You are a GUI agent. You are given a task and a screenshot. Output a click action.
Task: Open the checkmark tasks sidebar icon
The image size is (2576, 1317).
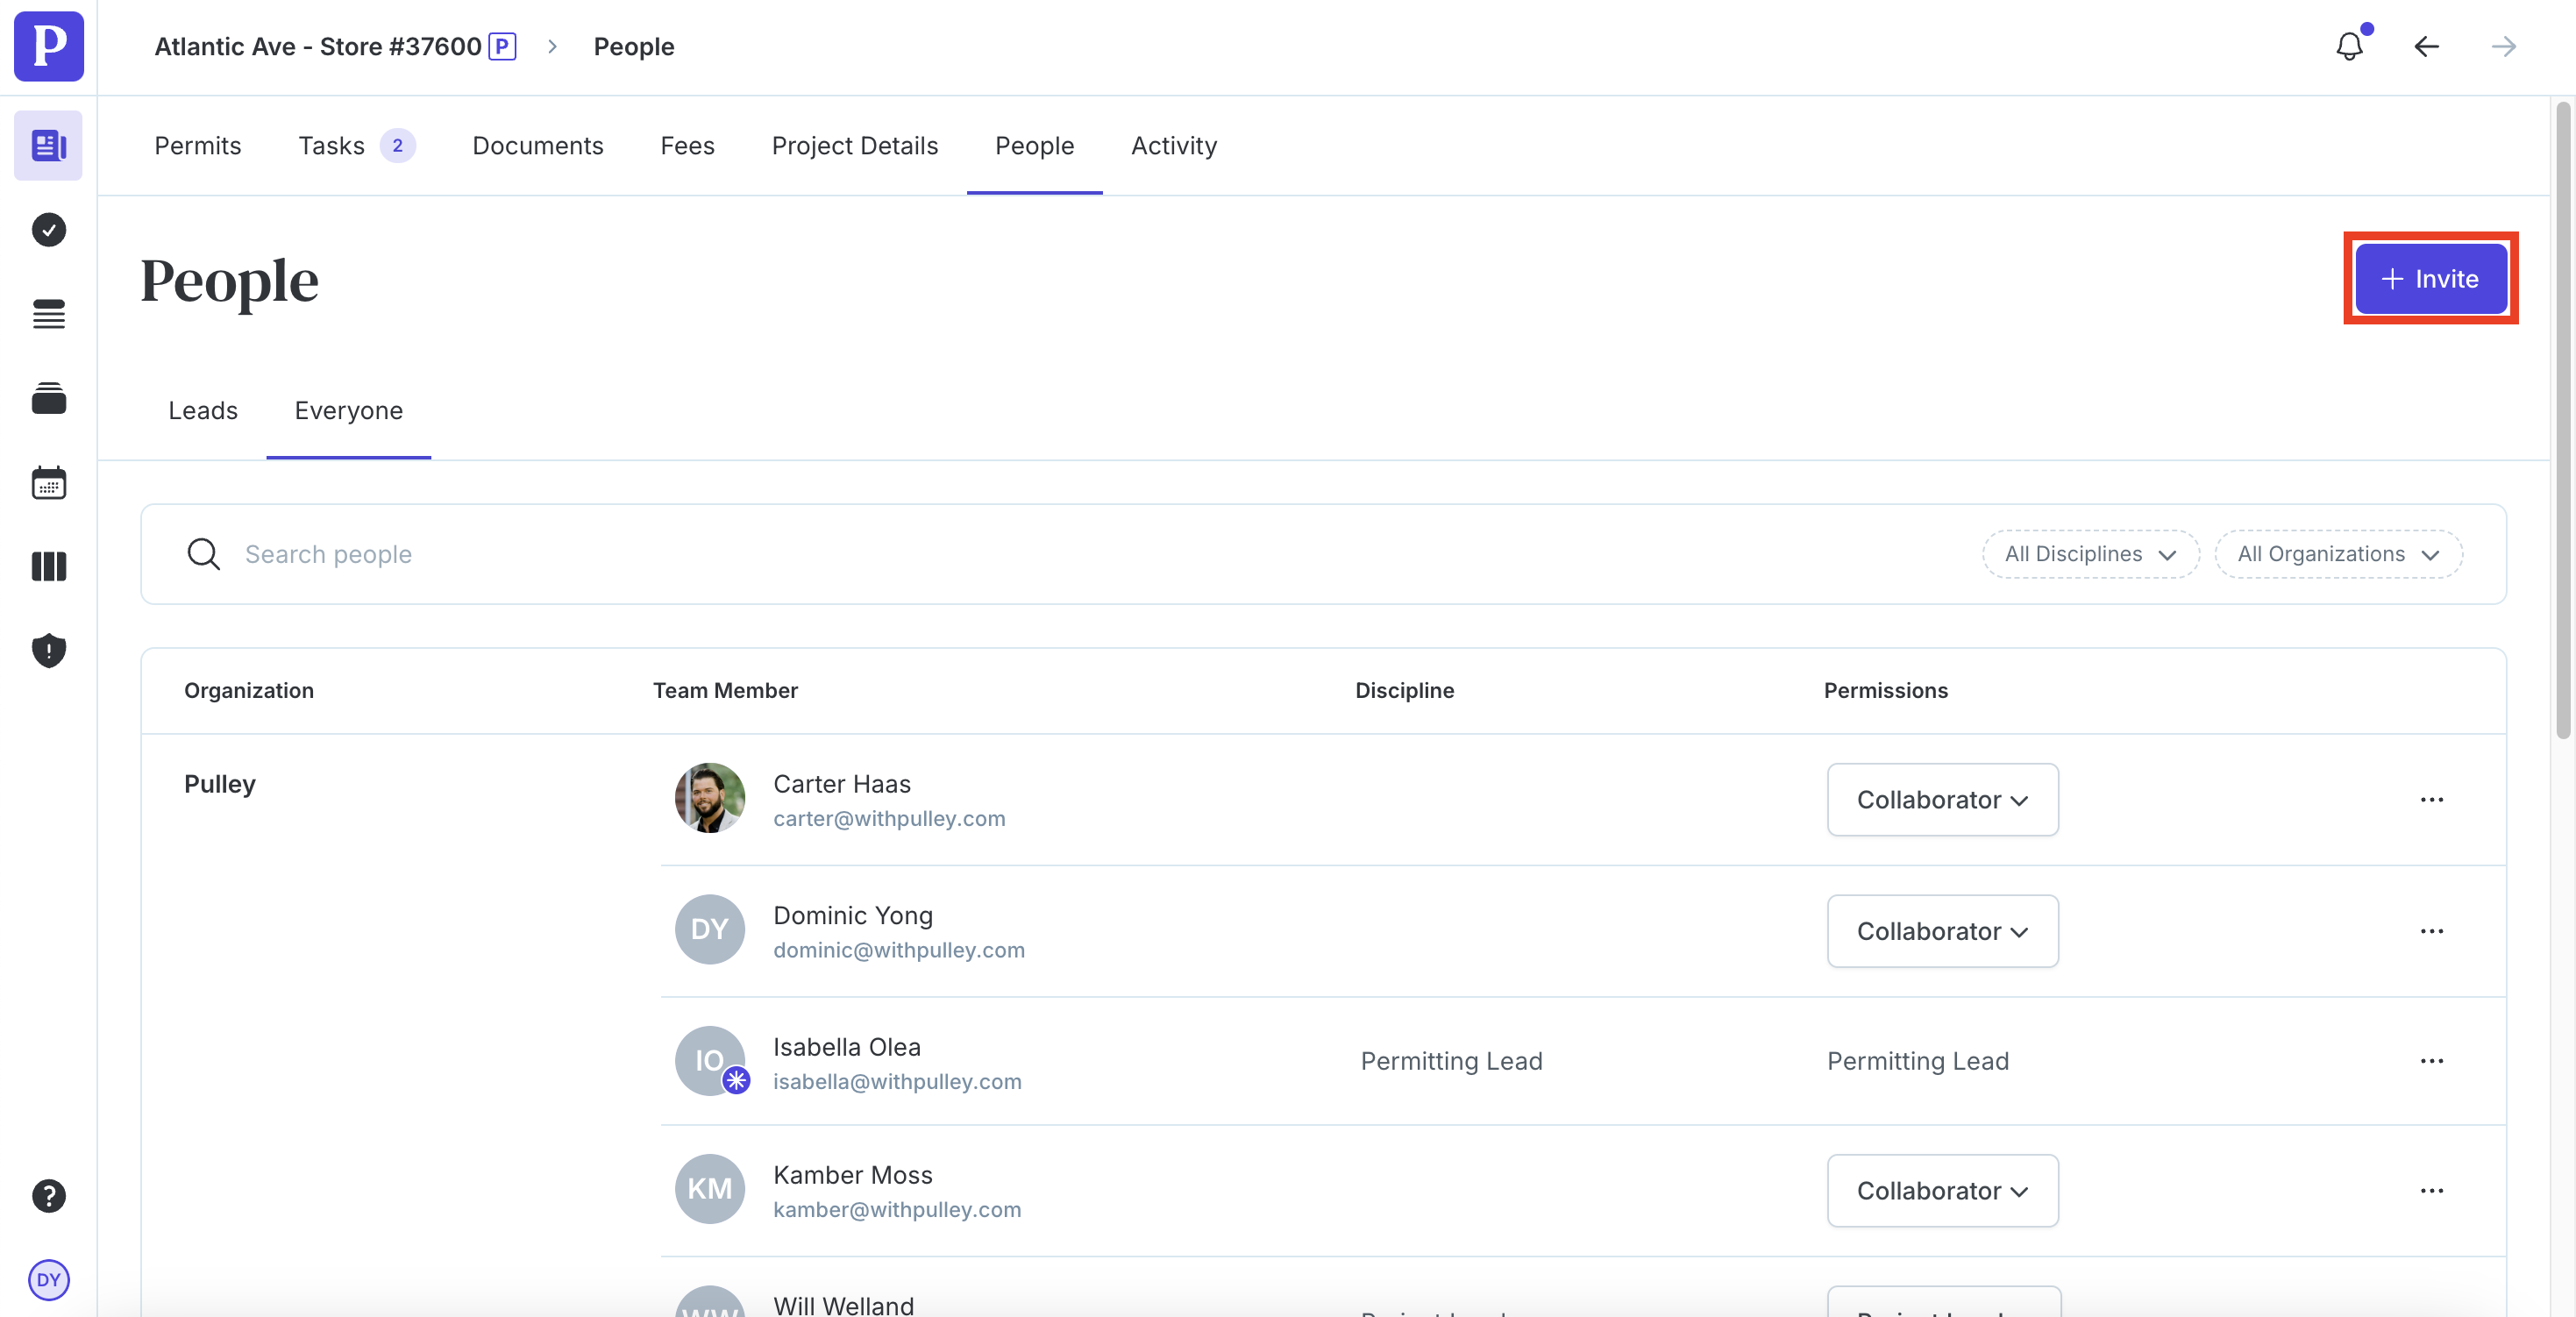pos(48,230)
